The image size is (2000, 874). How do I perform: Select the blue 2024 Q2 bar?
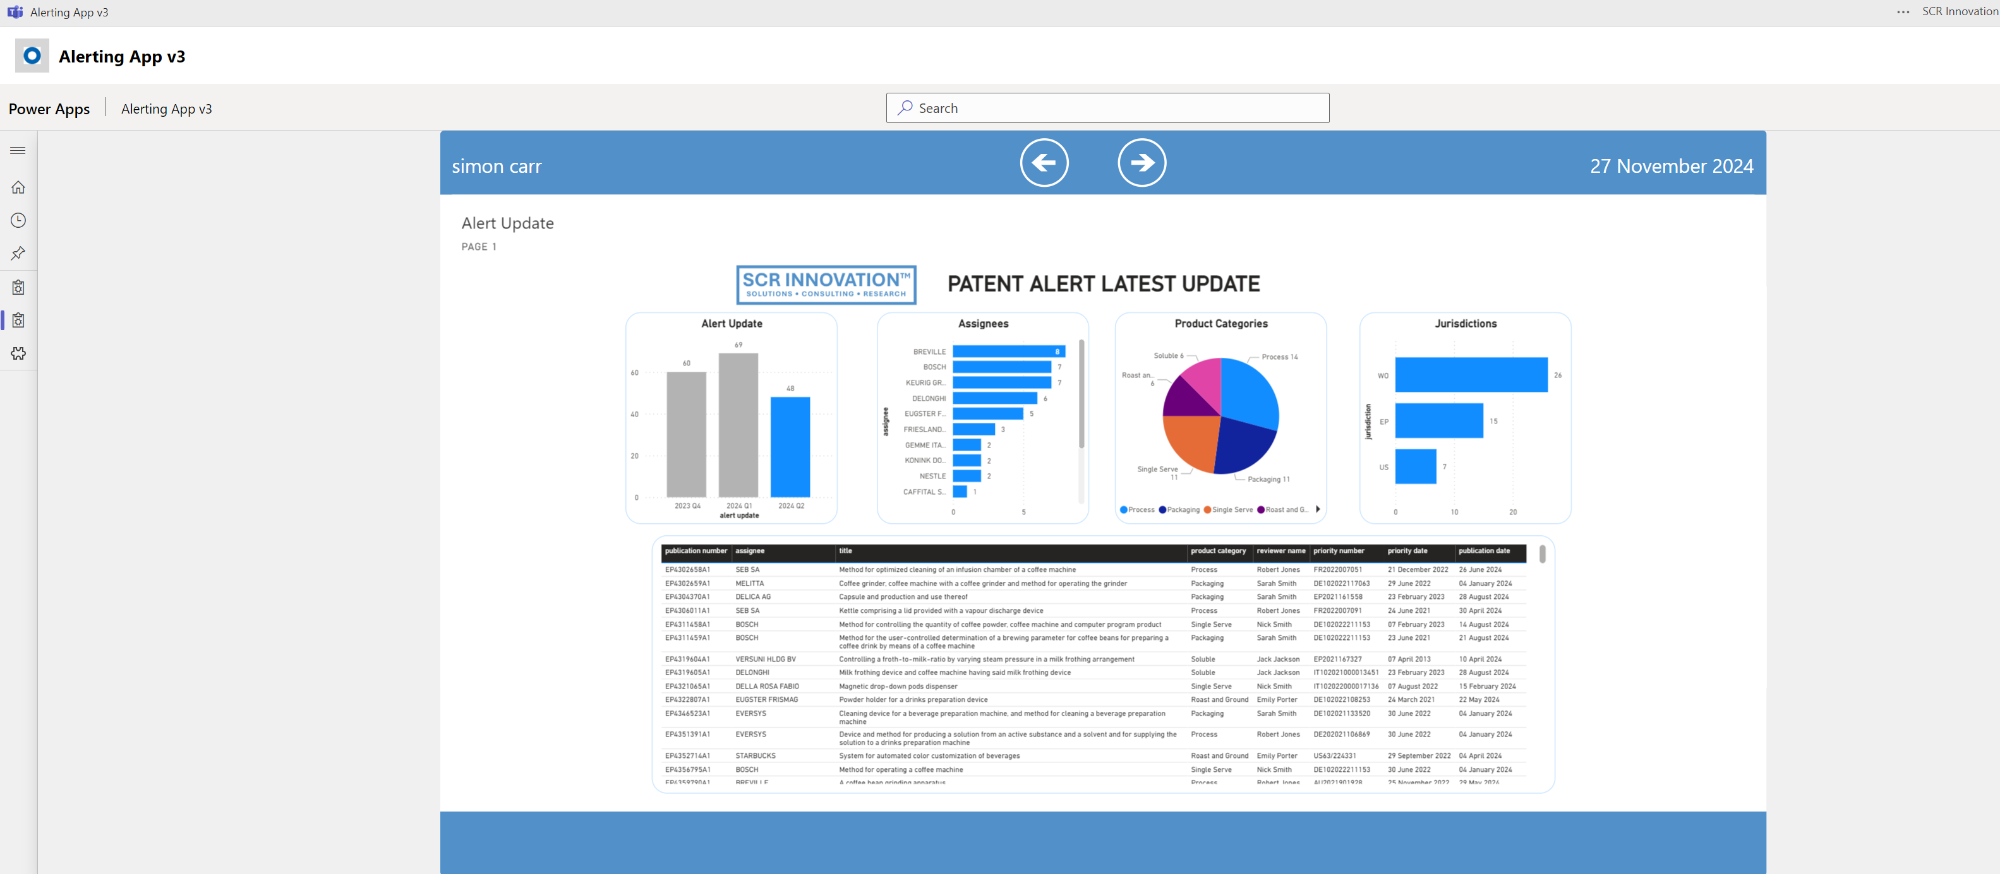[x=790, y=447]
